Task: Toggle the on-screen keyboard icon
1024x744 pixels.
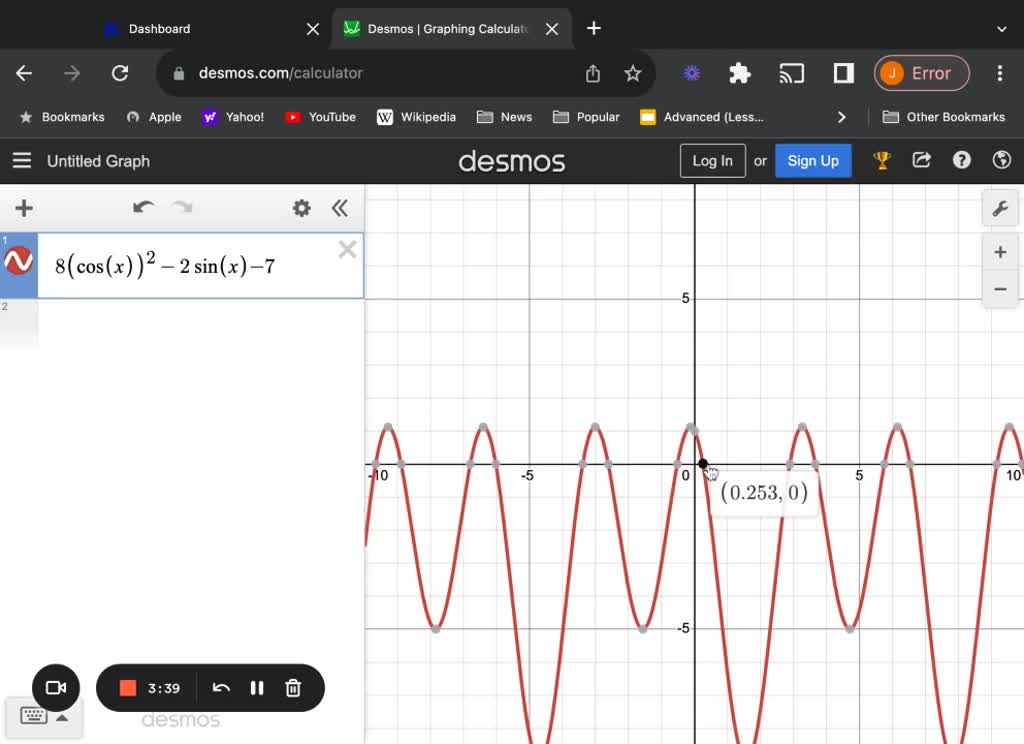Action: (x=33, y=716)
